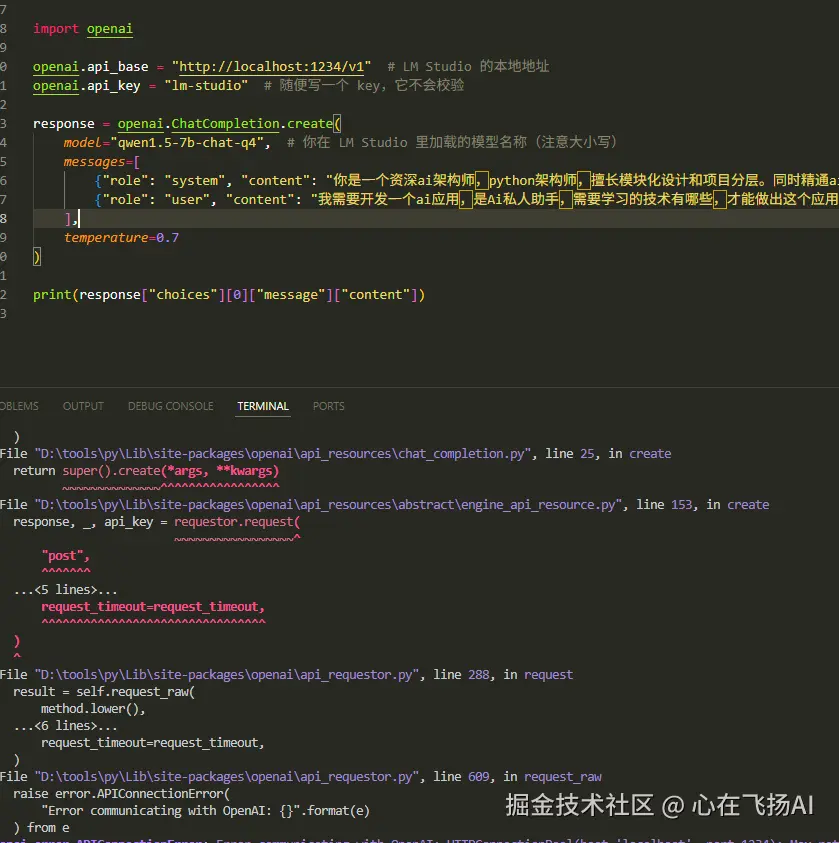839x843 pixels.
Task: Click the "lm-studio" api_key string
Action: [x=206, y=85]
